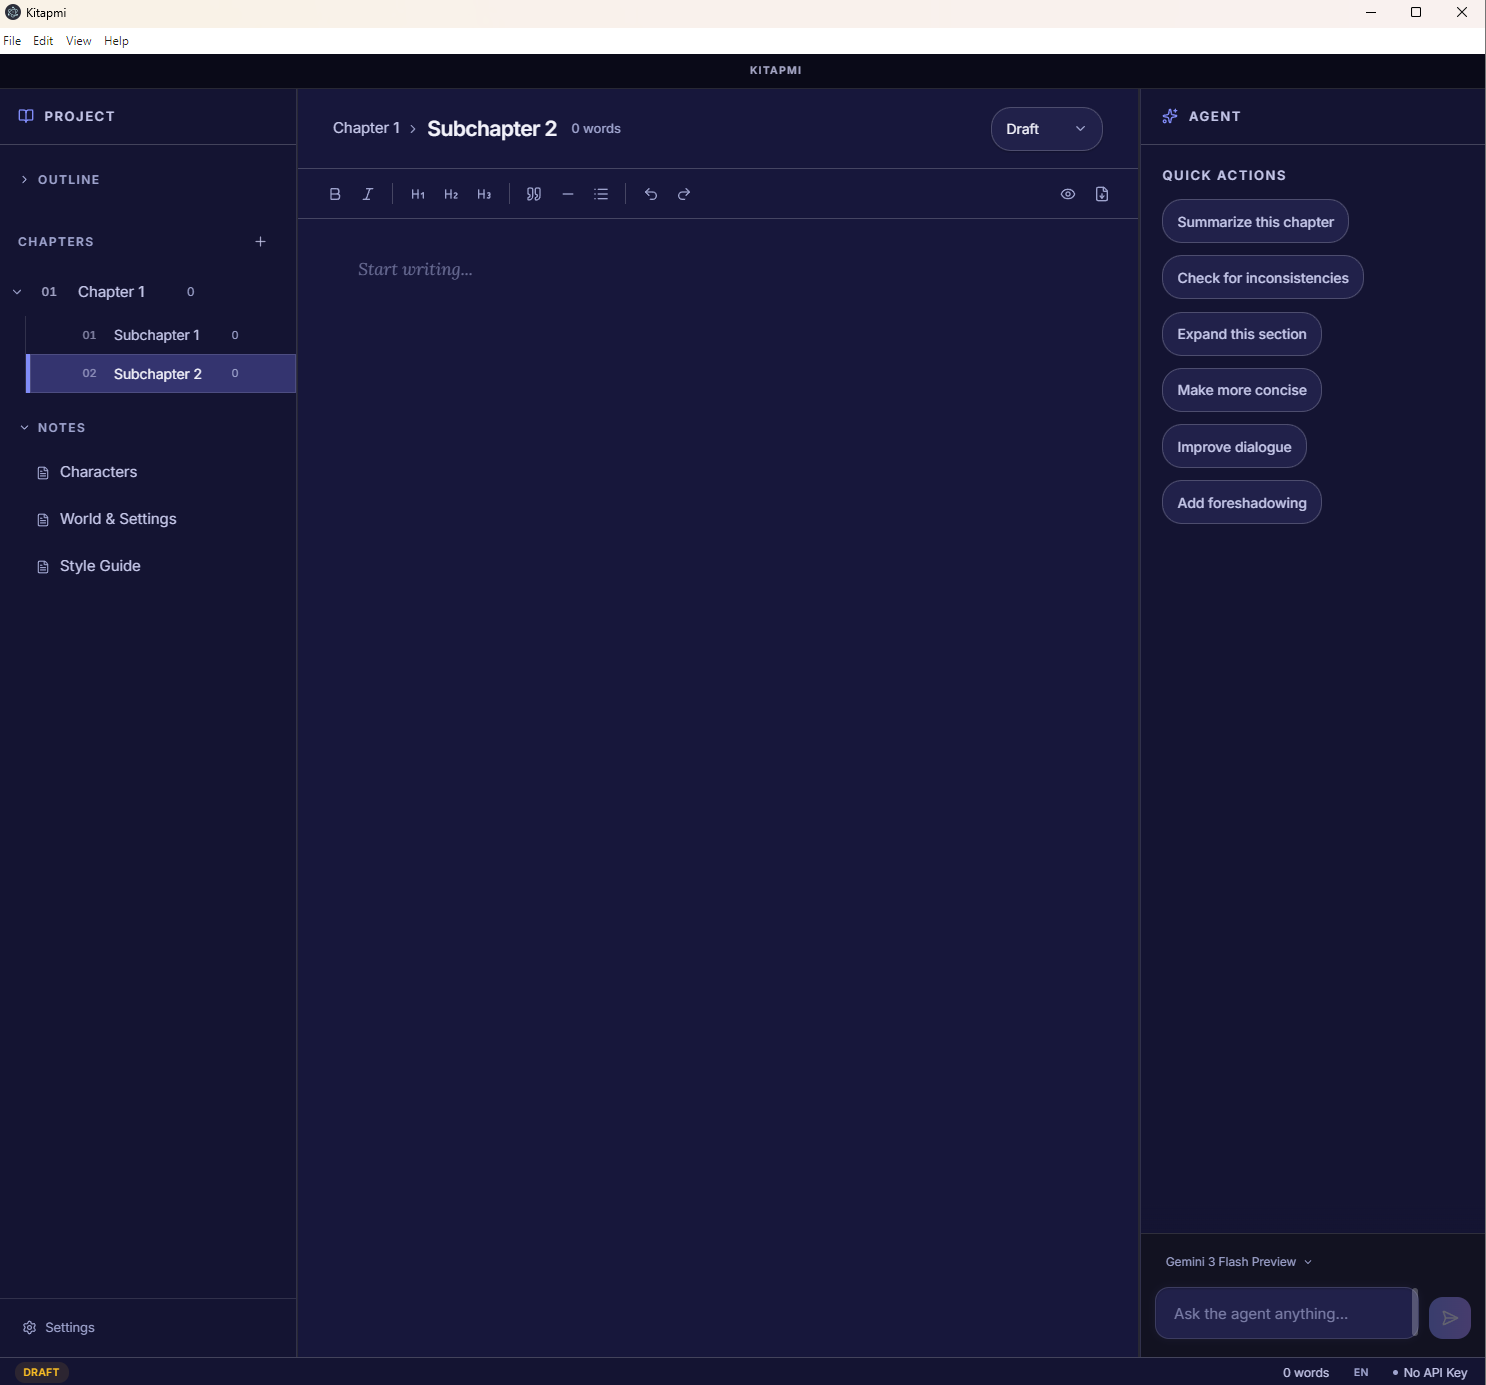
Task: Insert a blockquote using the quote icon
Action: (533, 193)
